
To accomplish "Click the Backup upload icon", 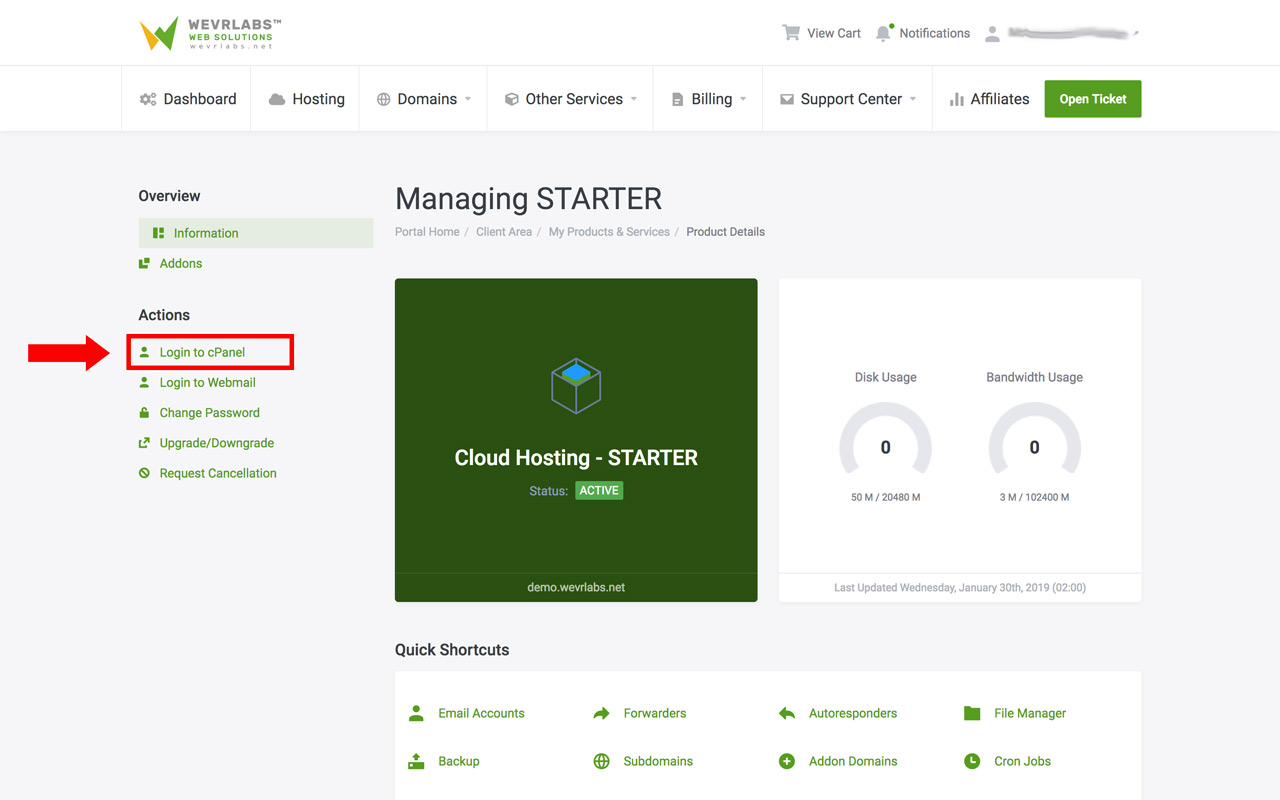I will (x=416, y=761).
